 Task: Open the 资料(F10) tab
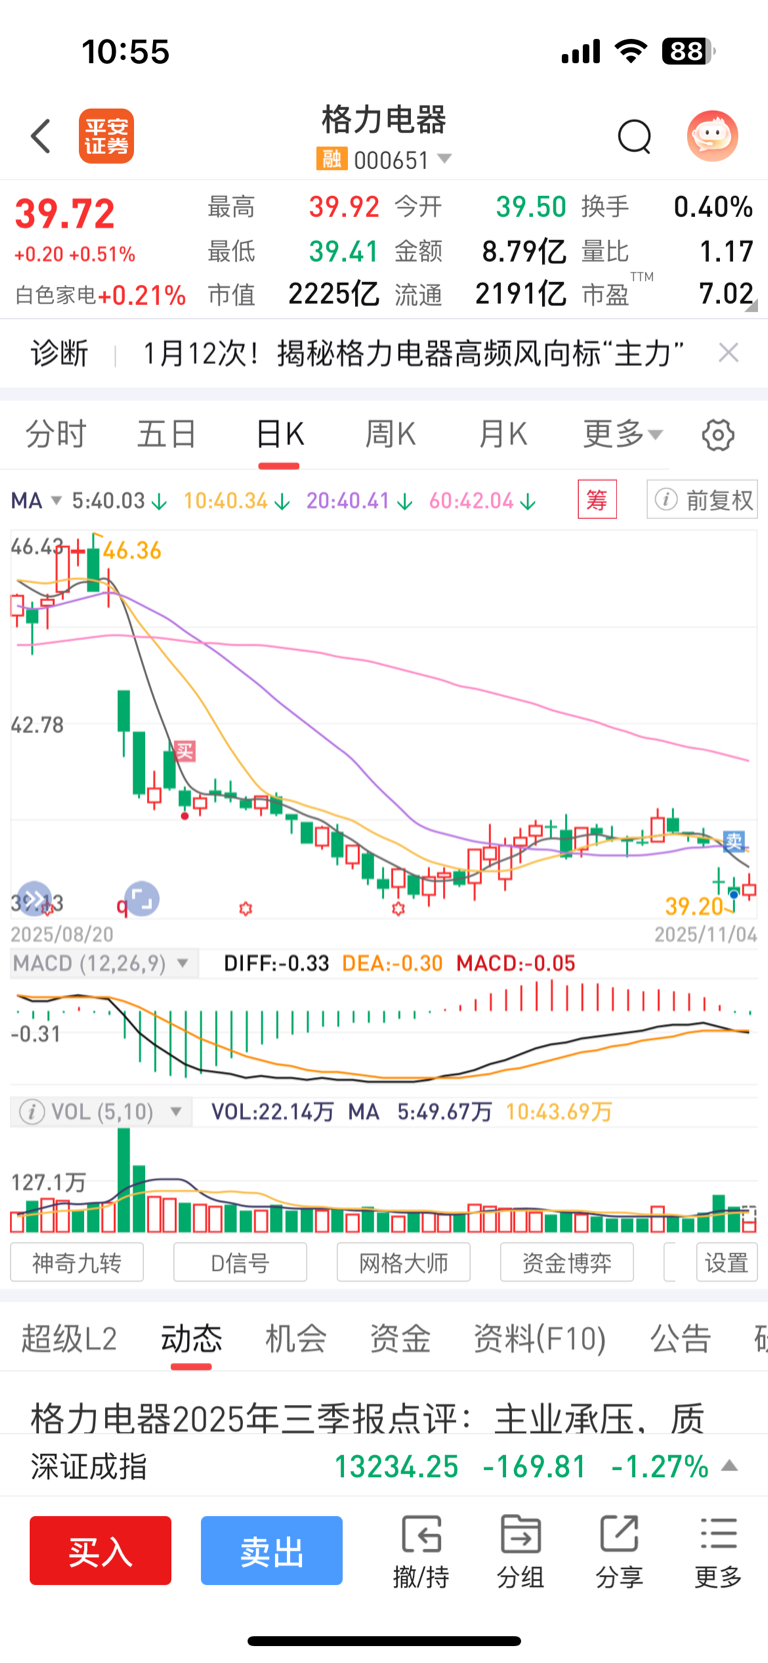540,1338
